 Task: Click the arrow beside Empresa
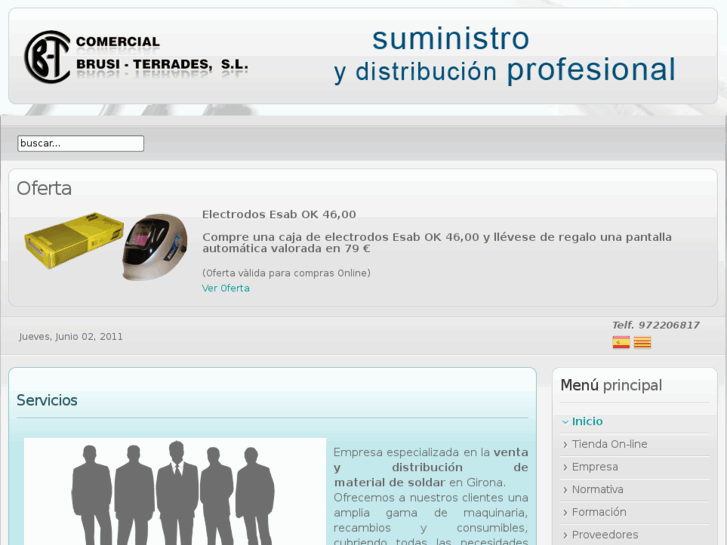click(565, 467)
